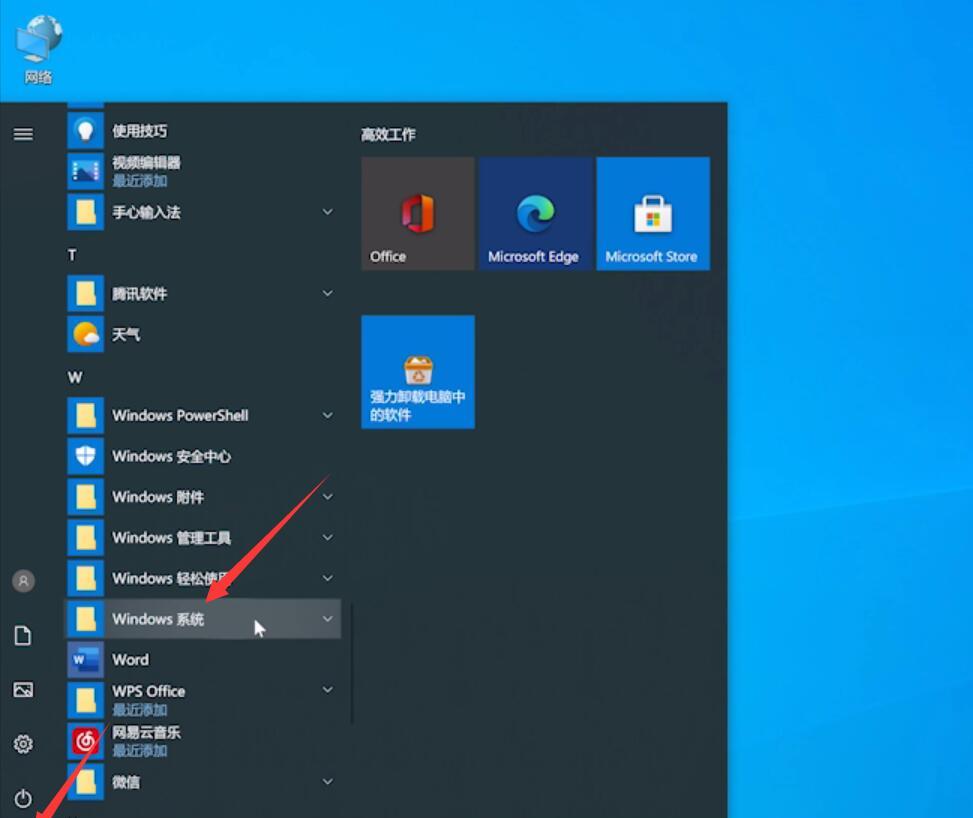This screenshot has height=818, width=973.
Task: Click the 高效工作 tile group title
Action: pos(388,135)
